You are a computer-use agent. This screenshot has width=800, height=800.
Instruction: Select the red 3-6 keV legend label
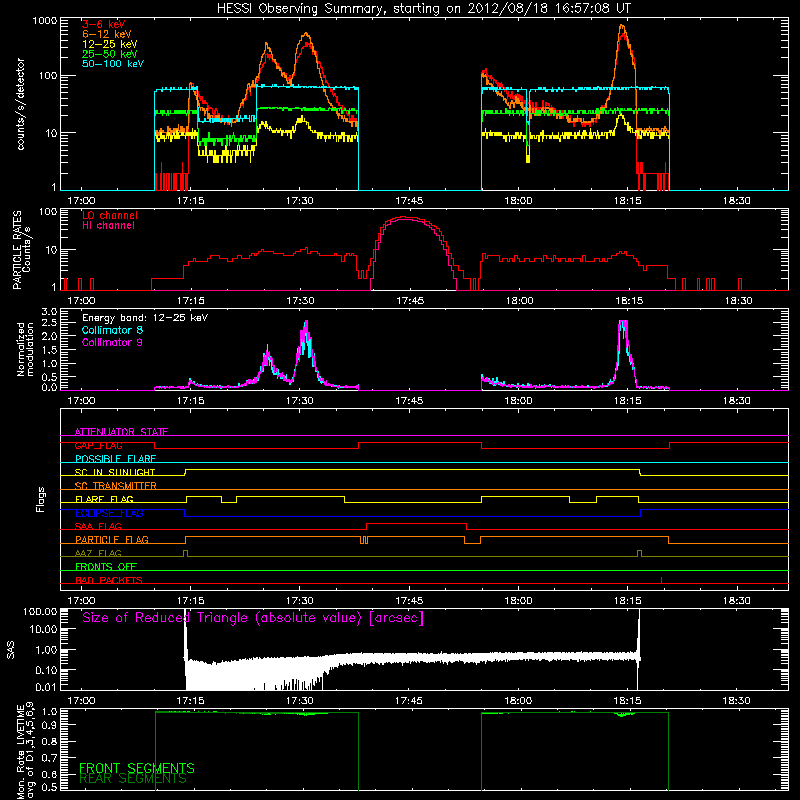pyautogui.click(x=104, y=24)
